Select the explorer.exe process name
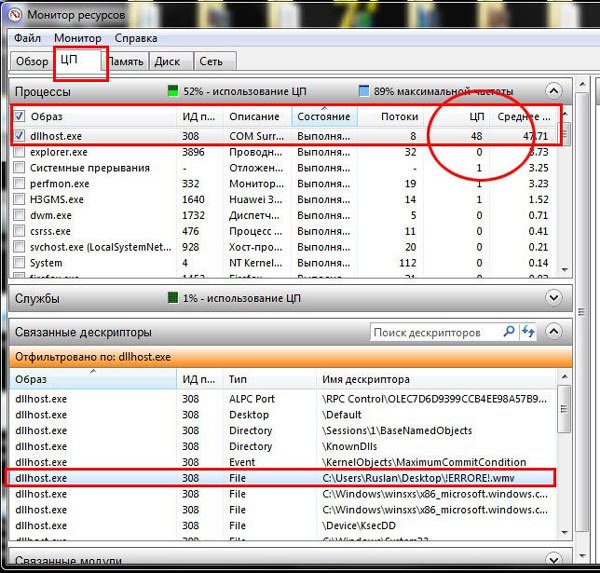The width and height of the screenshot is (600, 573). pyautogui.click(x=59, y=152)
